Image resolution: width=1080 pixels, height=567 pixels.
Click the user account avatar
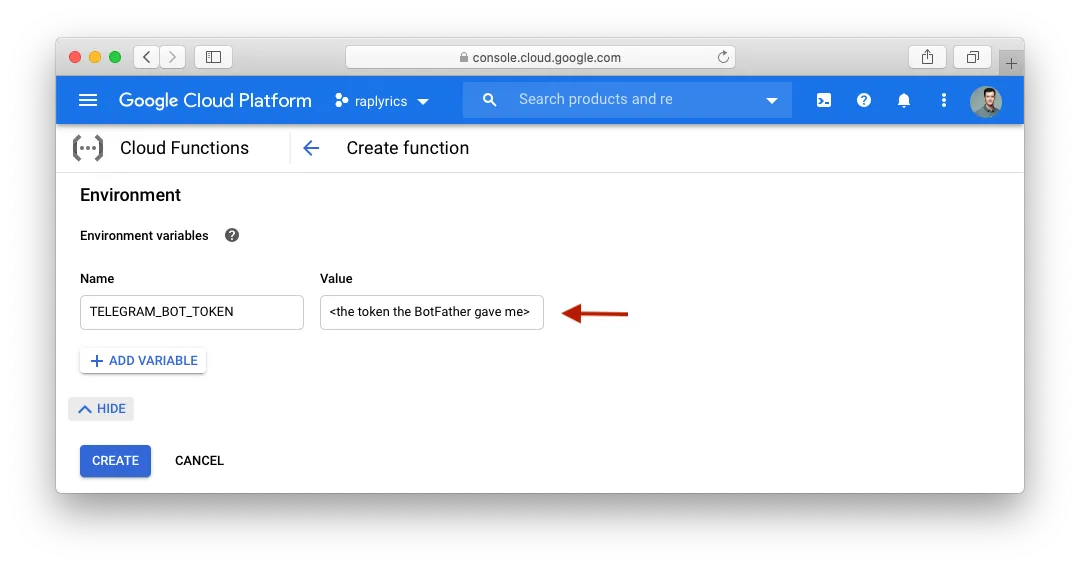tap(986, 101)
